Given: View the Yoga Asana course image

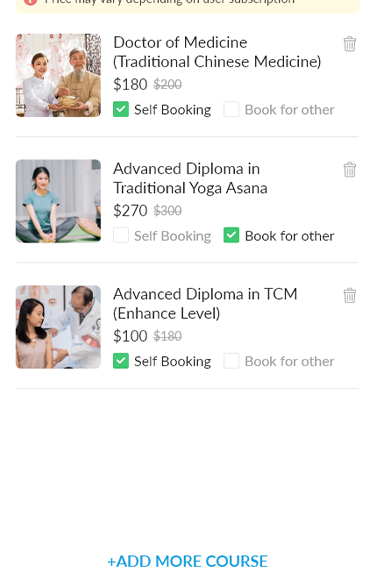Looking at the screenshot, I should [x=58, y=201].
